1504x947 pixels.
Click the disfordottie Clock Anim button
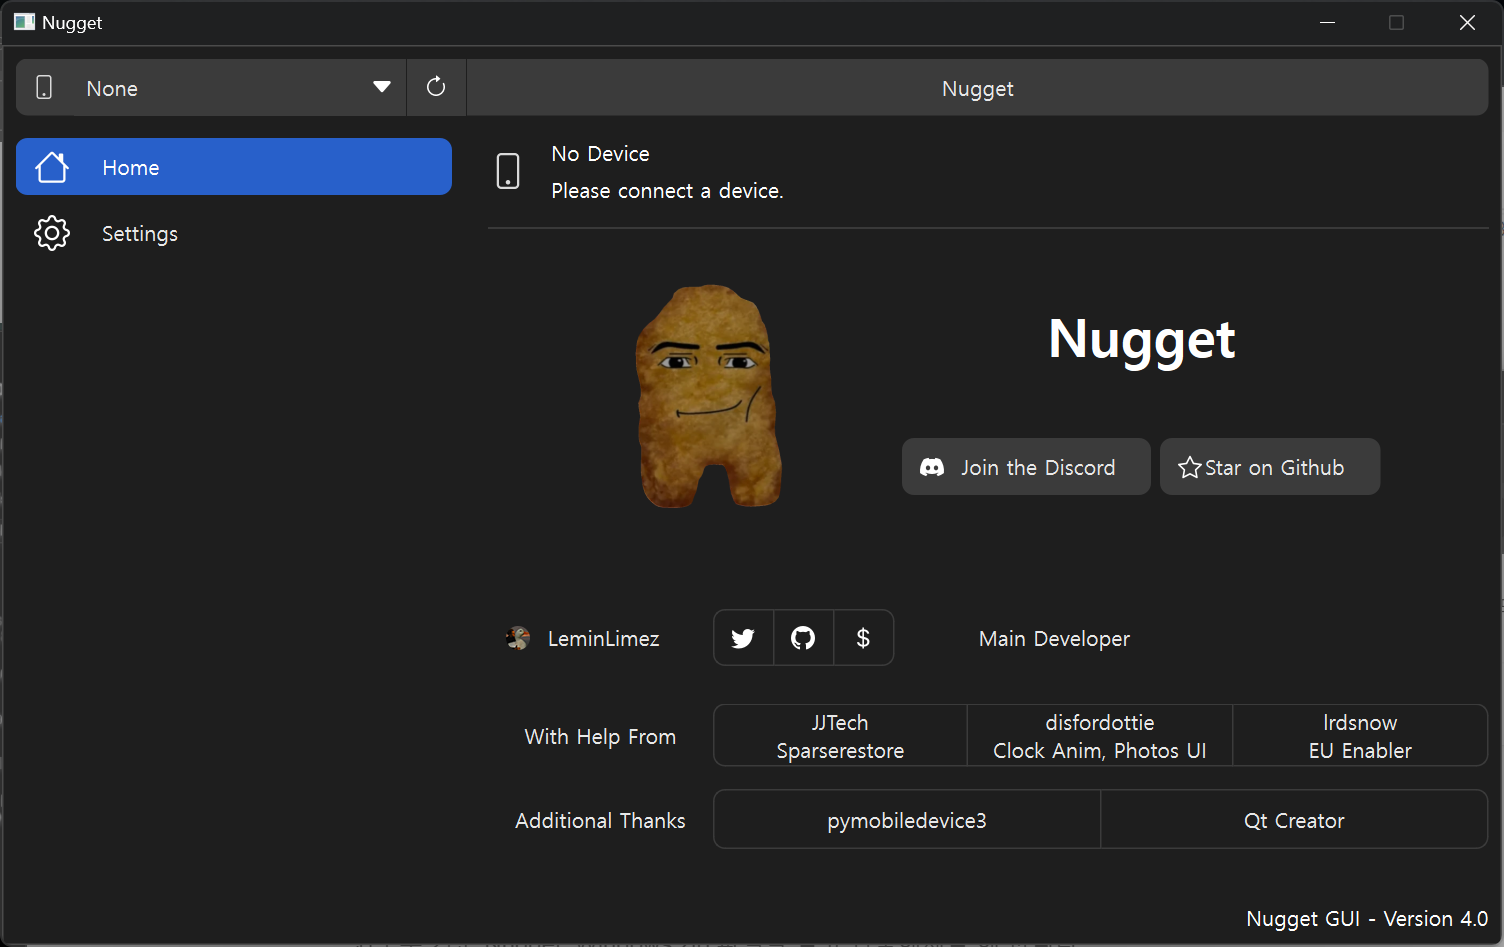(1100, 736)
